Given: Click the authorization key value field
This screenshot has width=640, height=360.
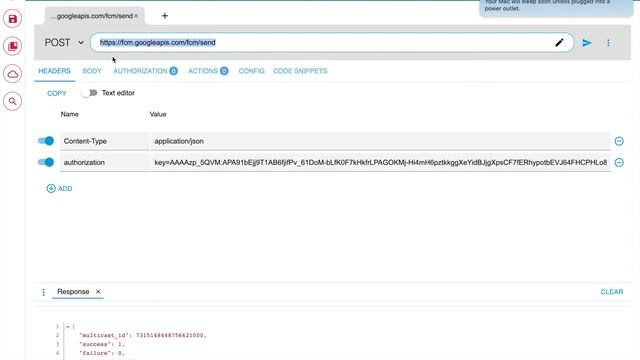Looking at the screenshot, I should (380, 162).
